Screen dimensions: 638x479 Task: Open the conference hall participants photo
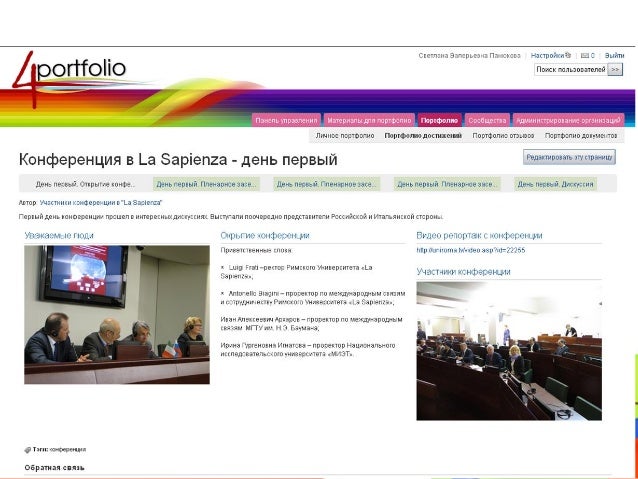(x=509, y=351)
